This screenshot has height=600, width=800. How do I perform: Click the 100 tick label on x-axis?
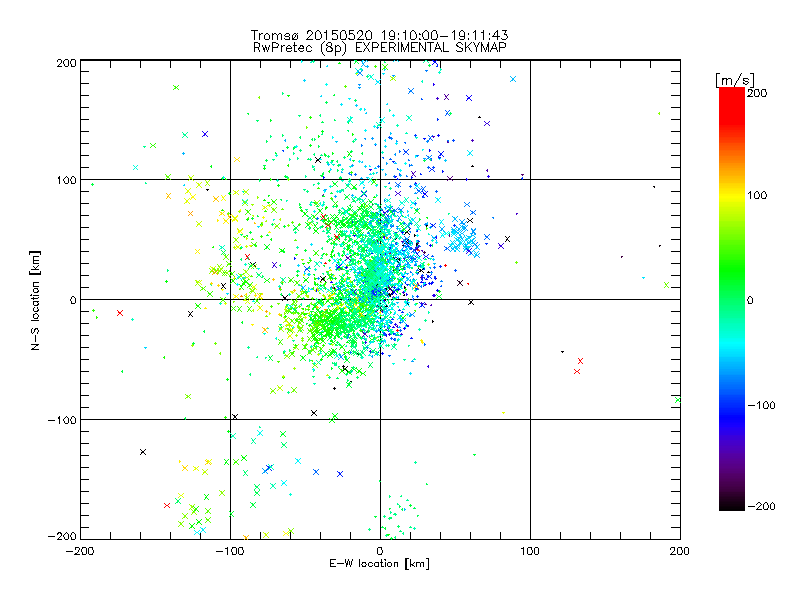pyautogui.click(x=530, y=552)
